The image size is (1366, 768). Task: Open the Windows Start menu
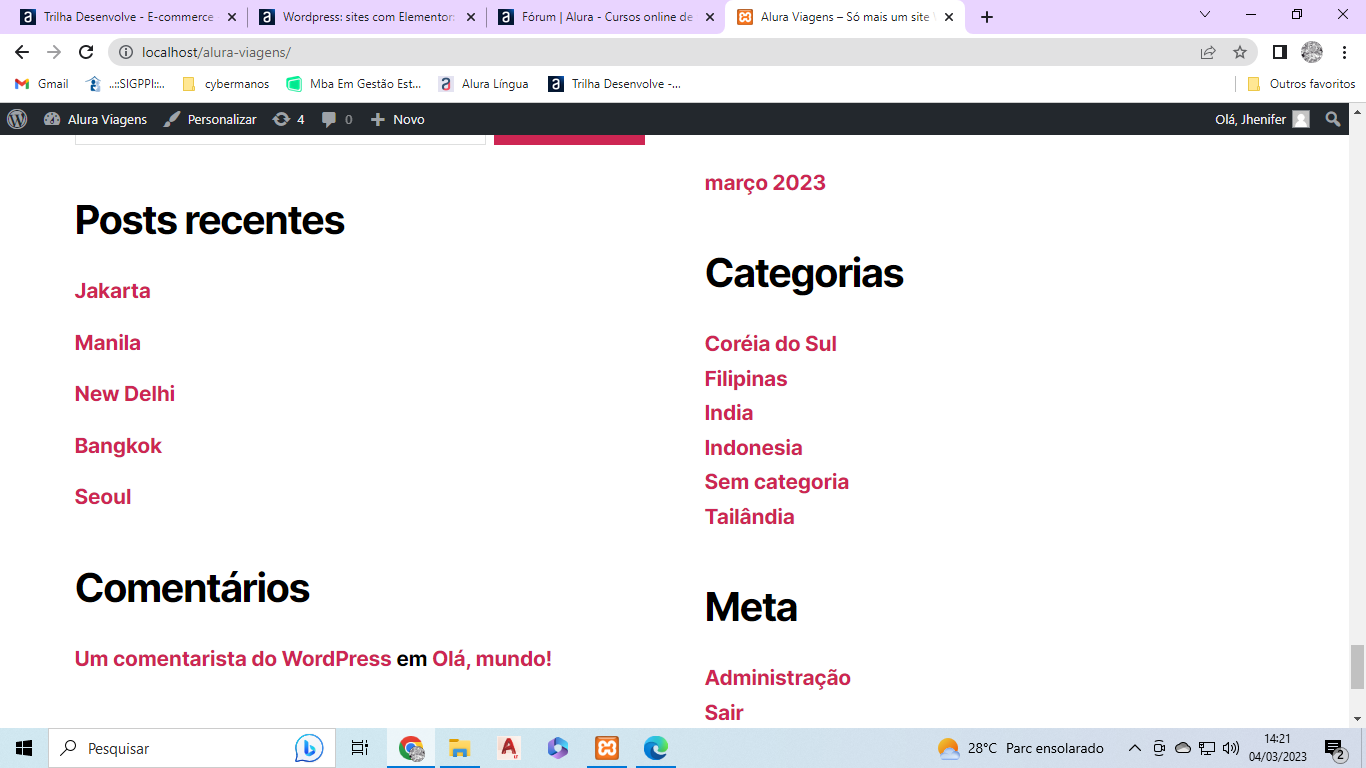click(24, 748)
